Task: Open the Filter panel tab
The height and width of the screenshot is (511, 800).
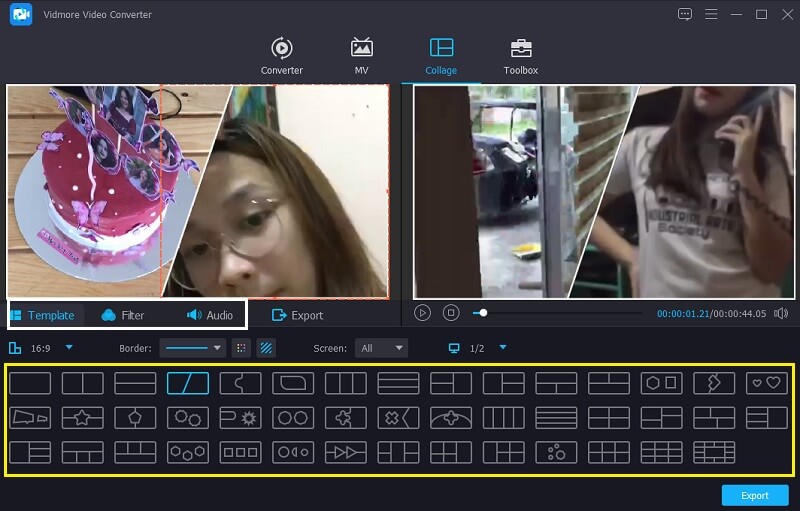Action: click(123, 315)
